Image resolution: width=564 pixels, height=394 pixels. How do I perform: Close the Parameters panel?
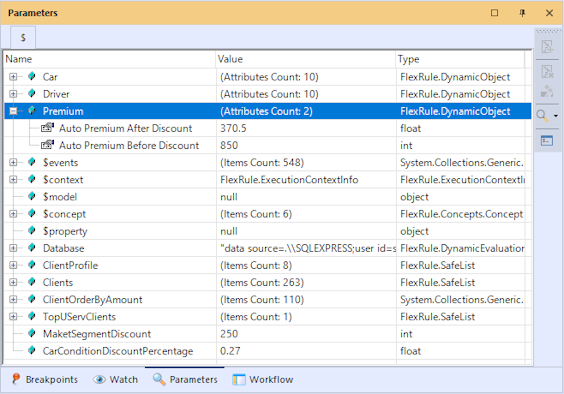(549, 13)
